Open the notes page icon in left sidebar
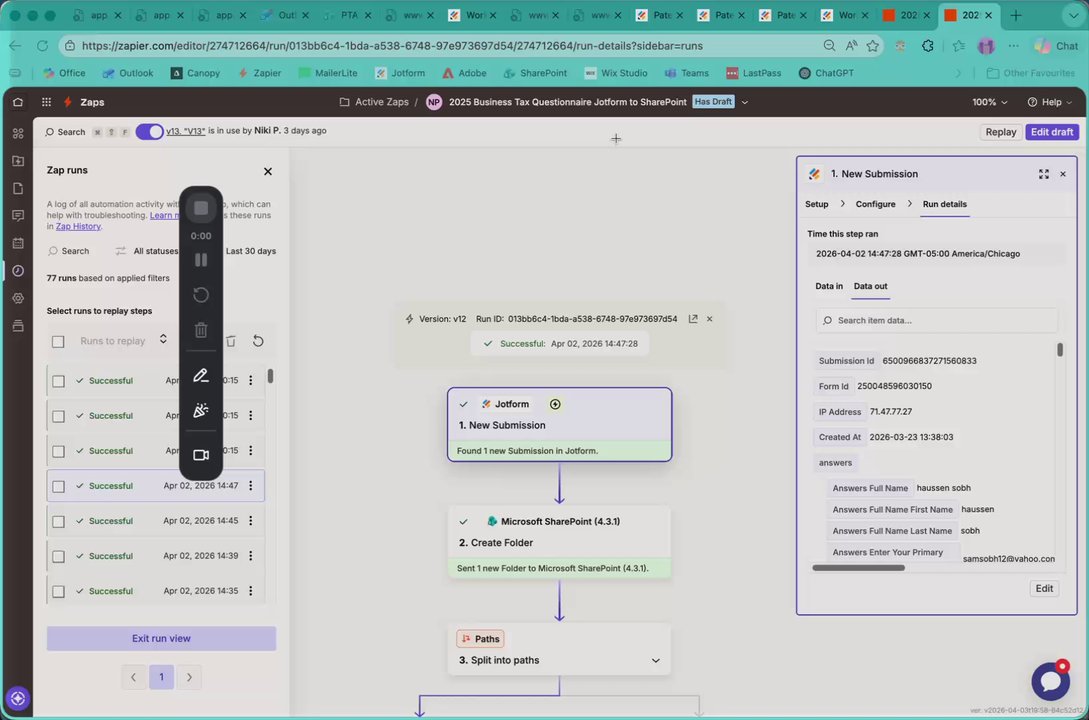This screenshot has height=720, width=1089. tap(18, 188)
